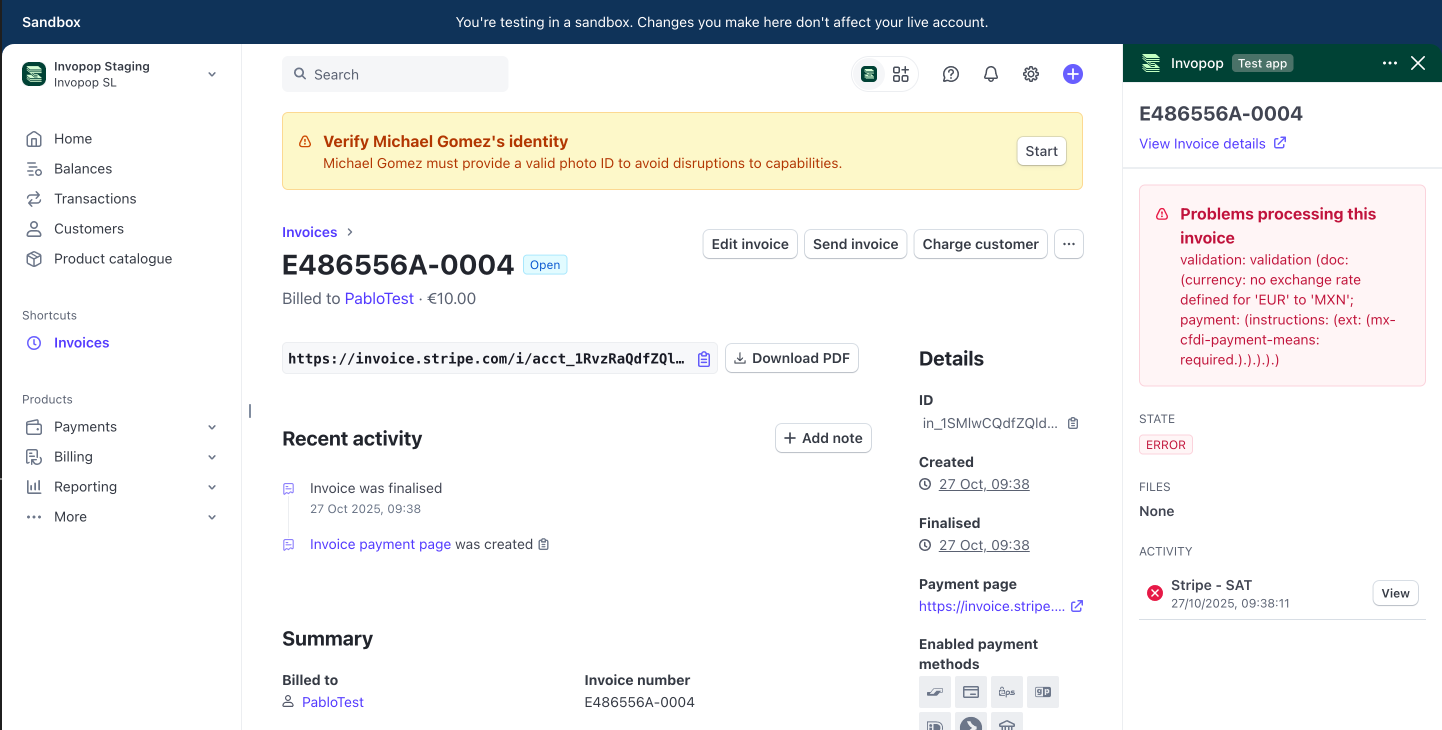Open the Invopop app options ellipsis menu
Screen dimensions: 1442x730
pyautogui.click(x=1390, y=62)
